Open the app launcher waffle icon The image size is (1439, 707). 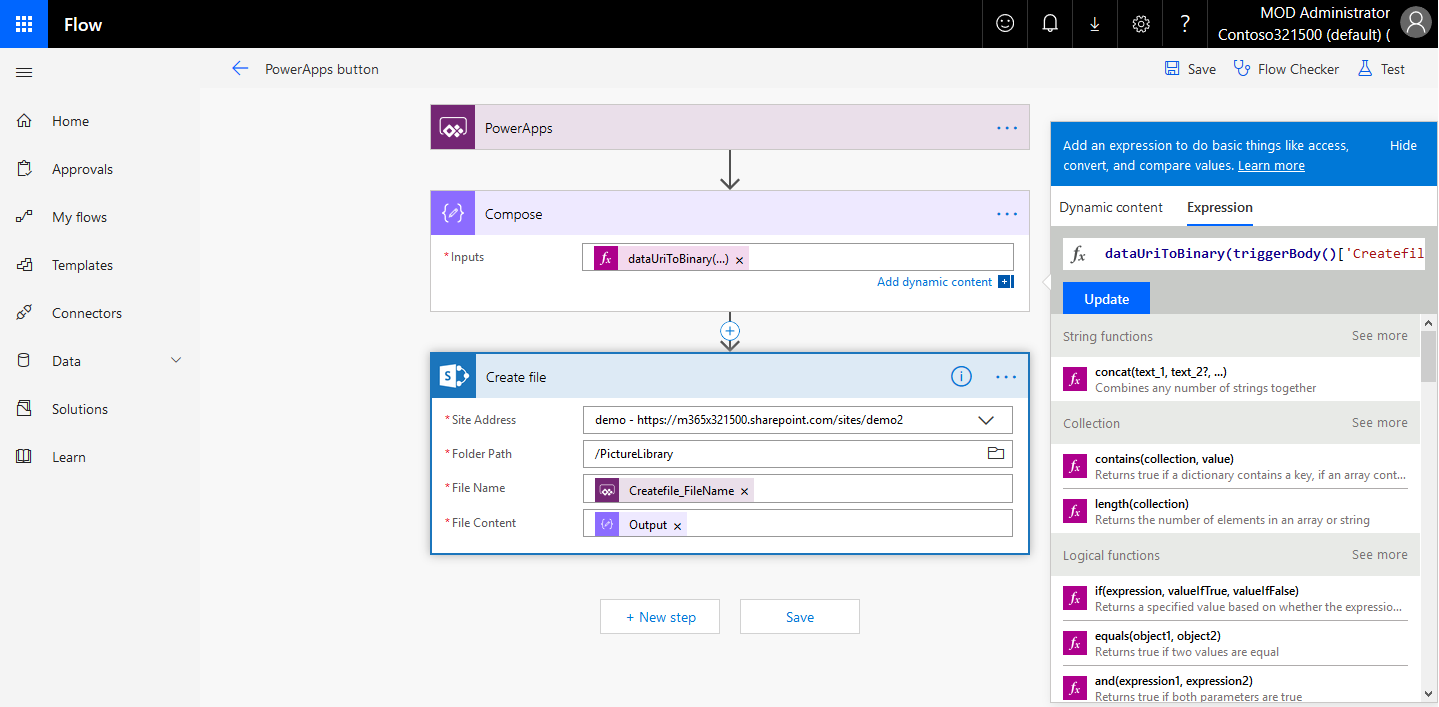pyautogui.click(x=24, y=24)
